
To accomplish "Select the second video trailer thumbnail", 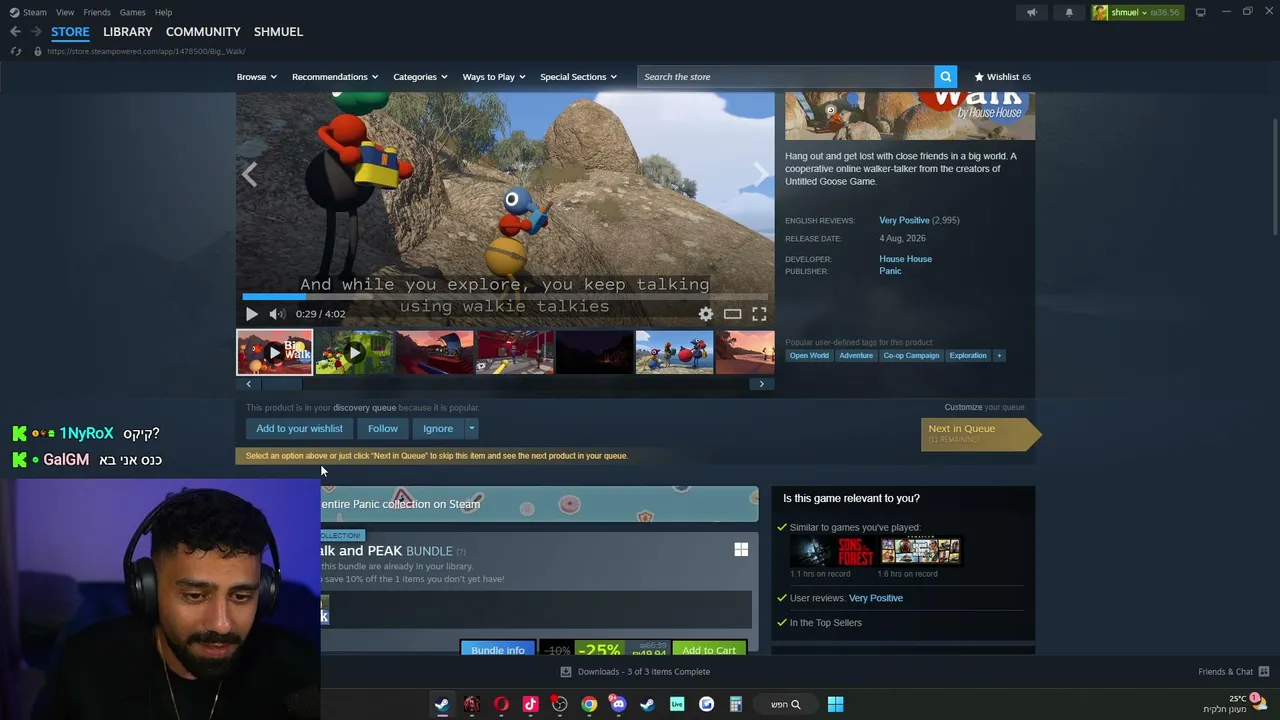I will [354, 352].
